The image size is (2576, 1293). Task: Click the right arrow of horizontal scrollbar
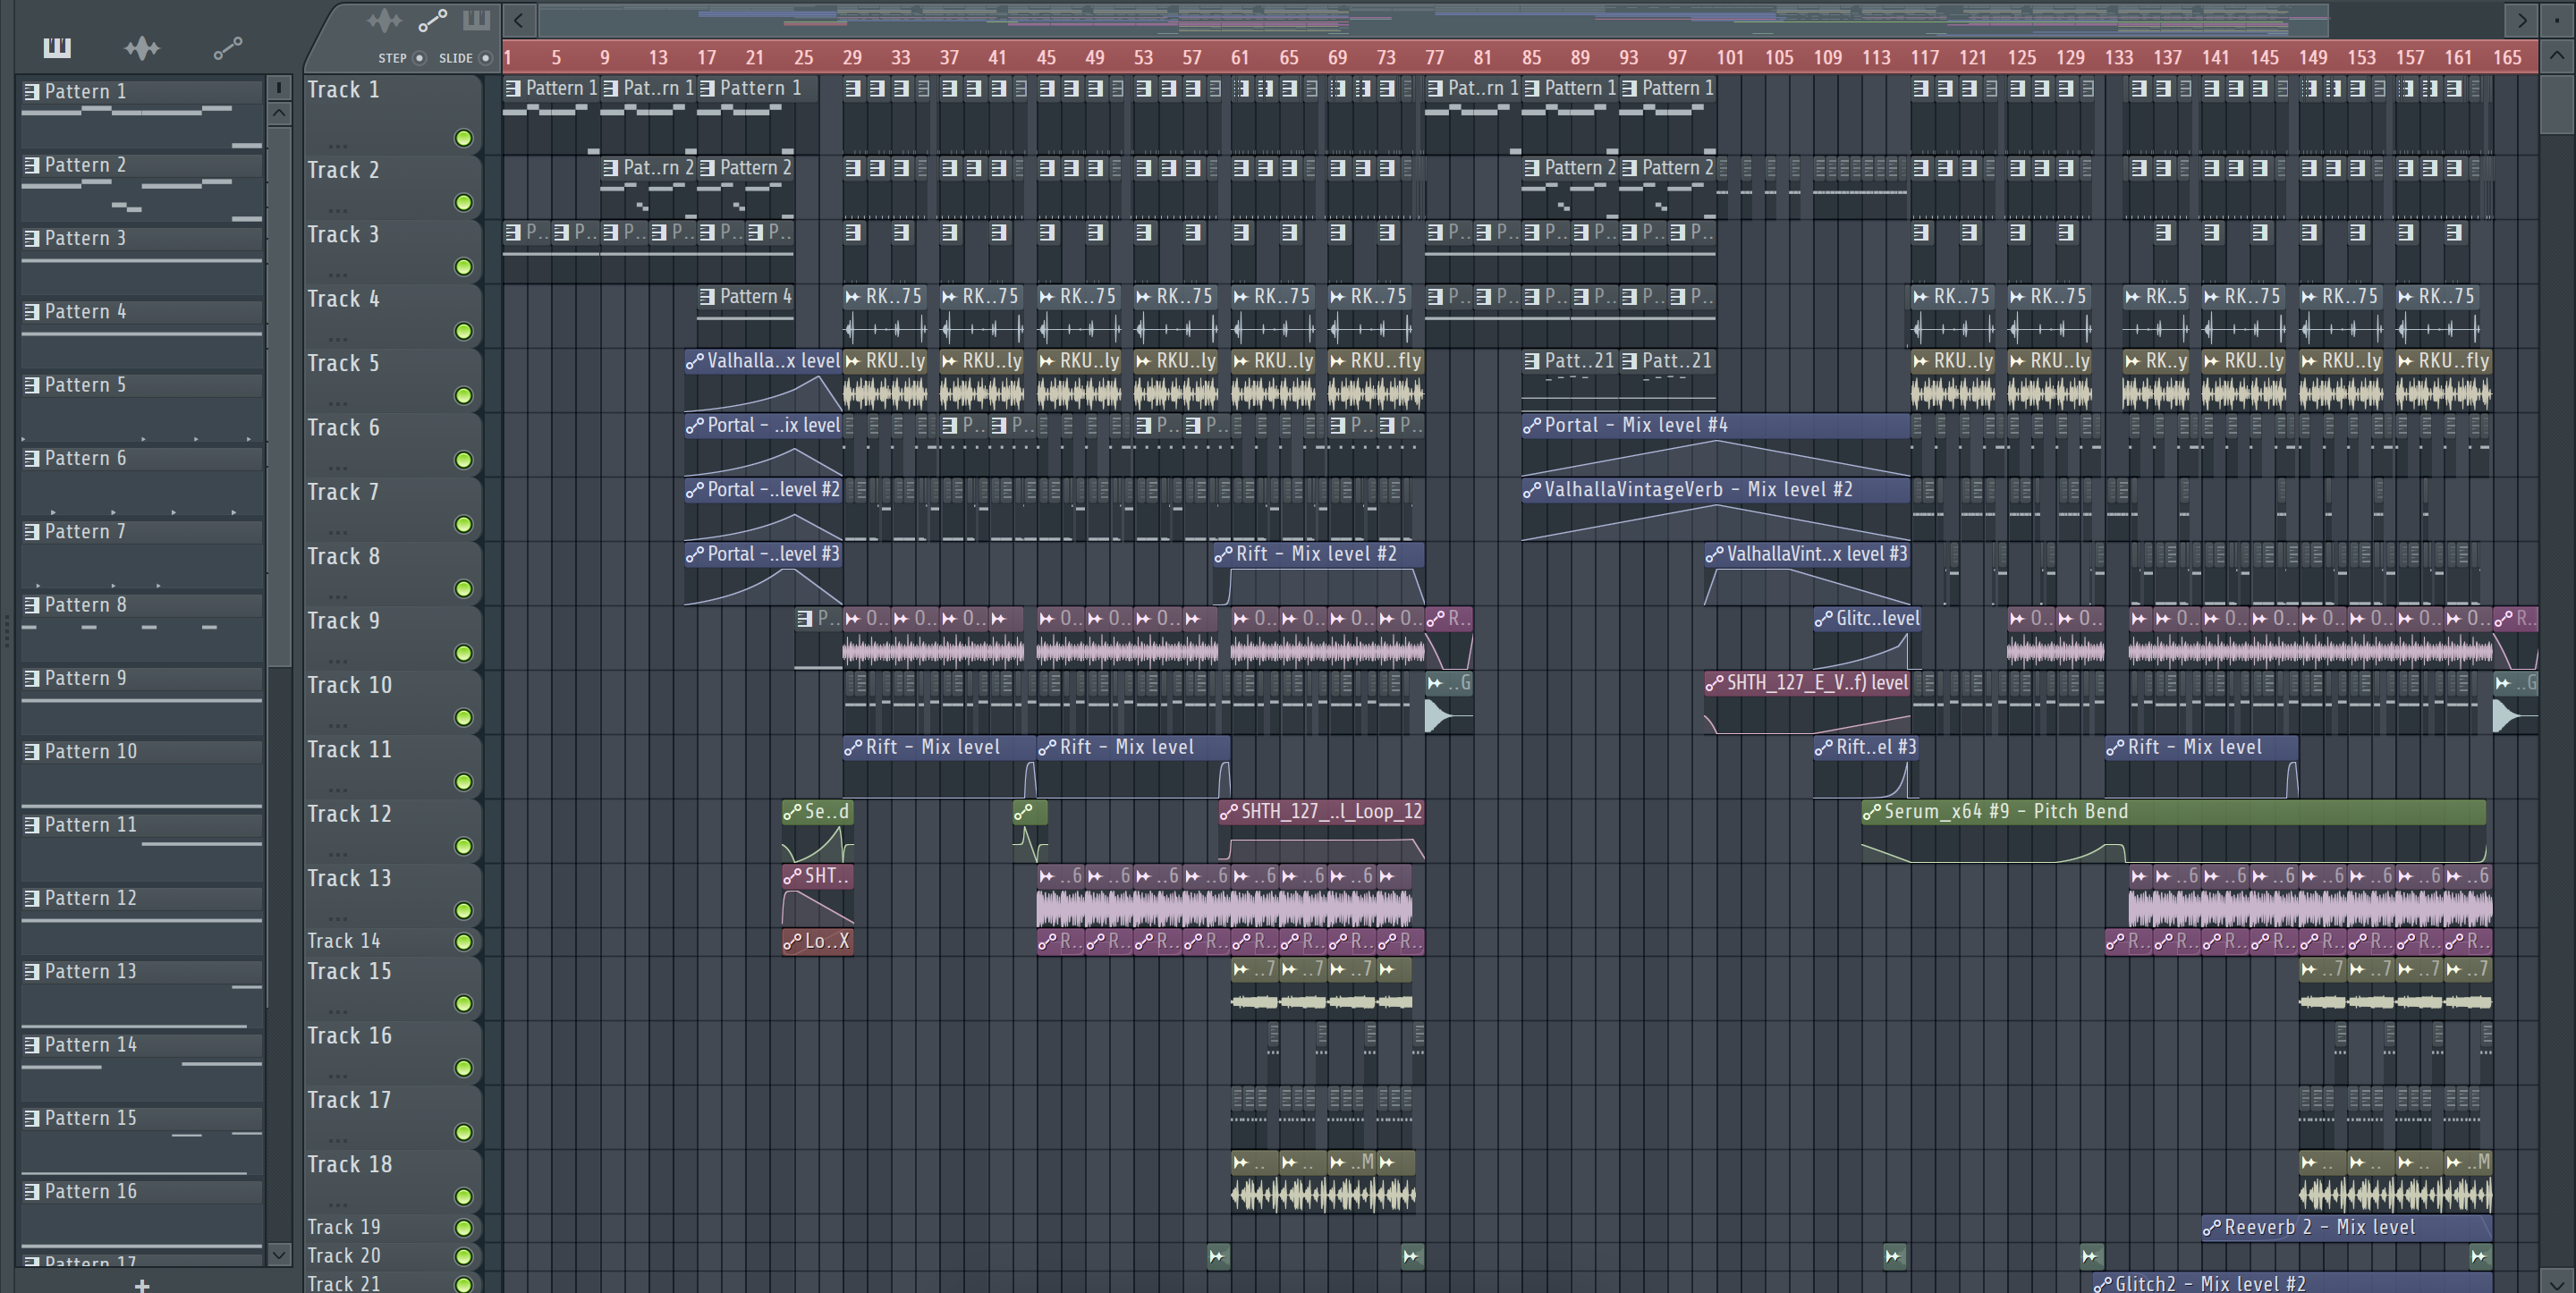(x=2521, y=19)
